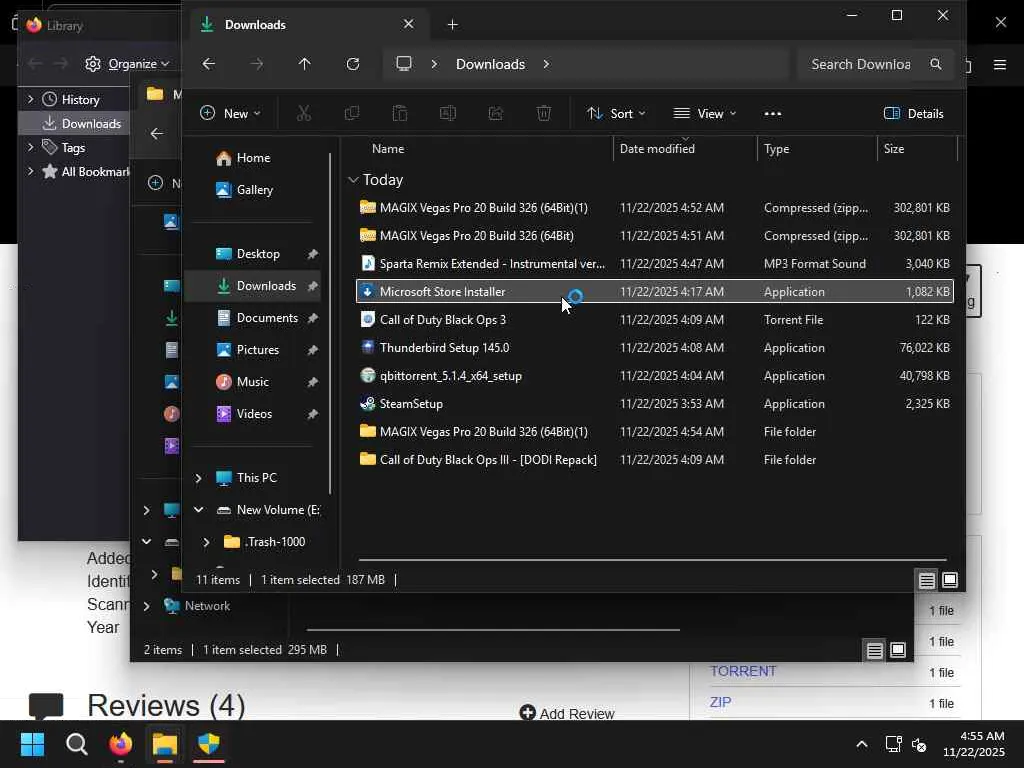Select Videos in navigation pane
This screenshot has height=768, width=1024.
point(252,414)
